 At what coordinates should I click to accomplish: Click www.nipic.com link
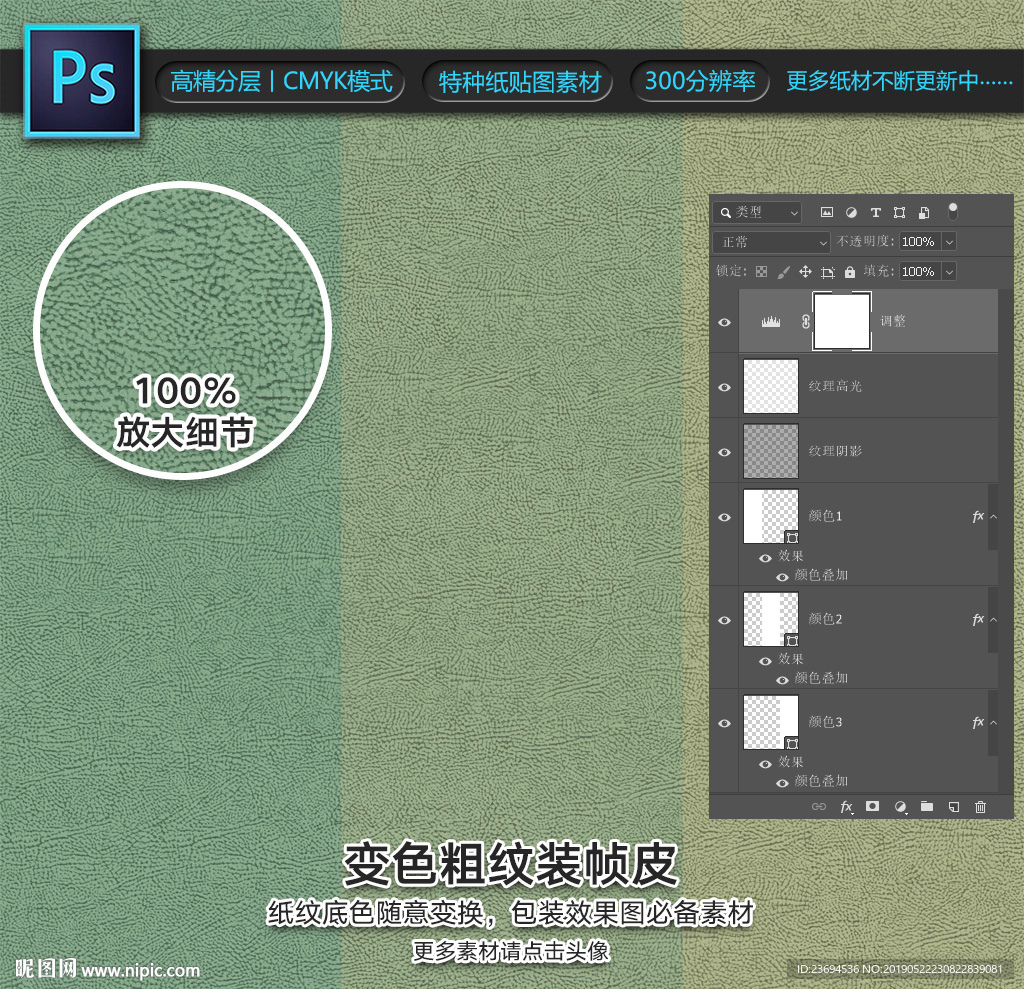pos(141,971)
